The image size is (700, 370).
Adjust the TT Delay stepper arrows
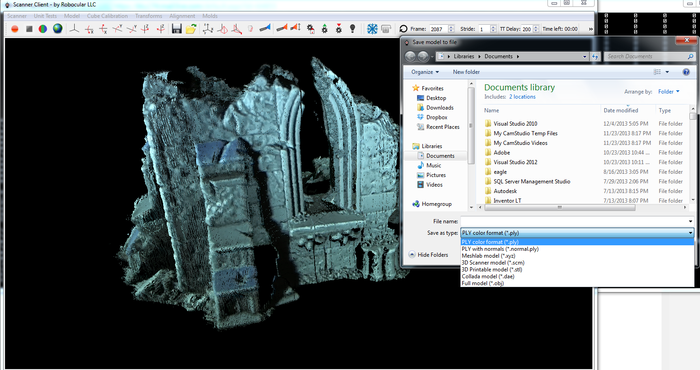(536, 29)
